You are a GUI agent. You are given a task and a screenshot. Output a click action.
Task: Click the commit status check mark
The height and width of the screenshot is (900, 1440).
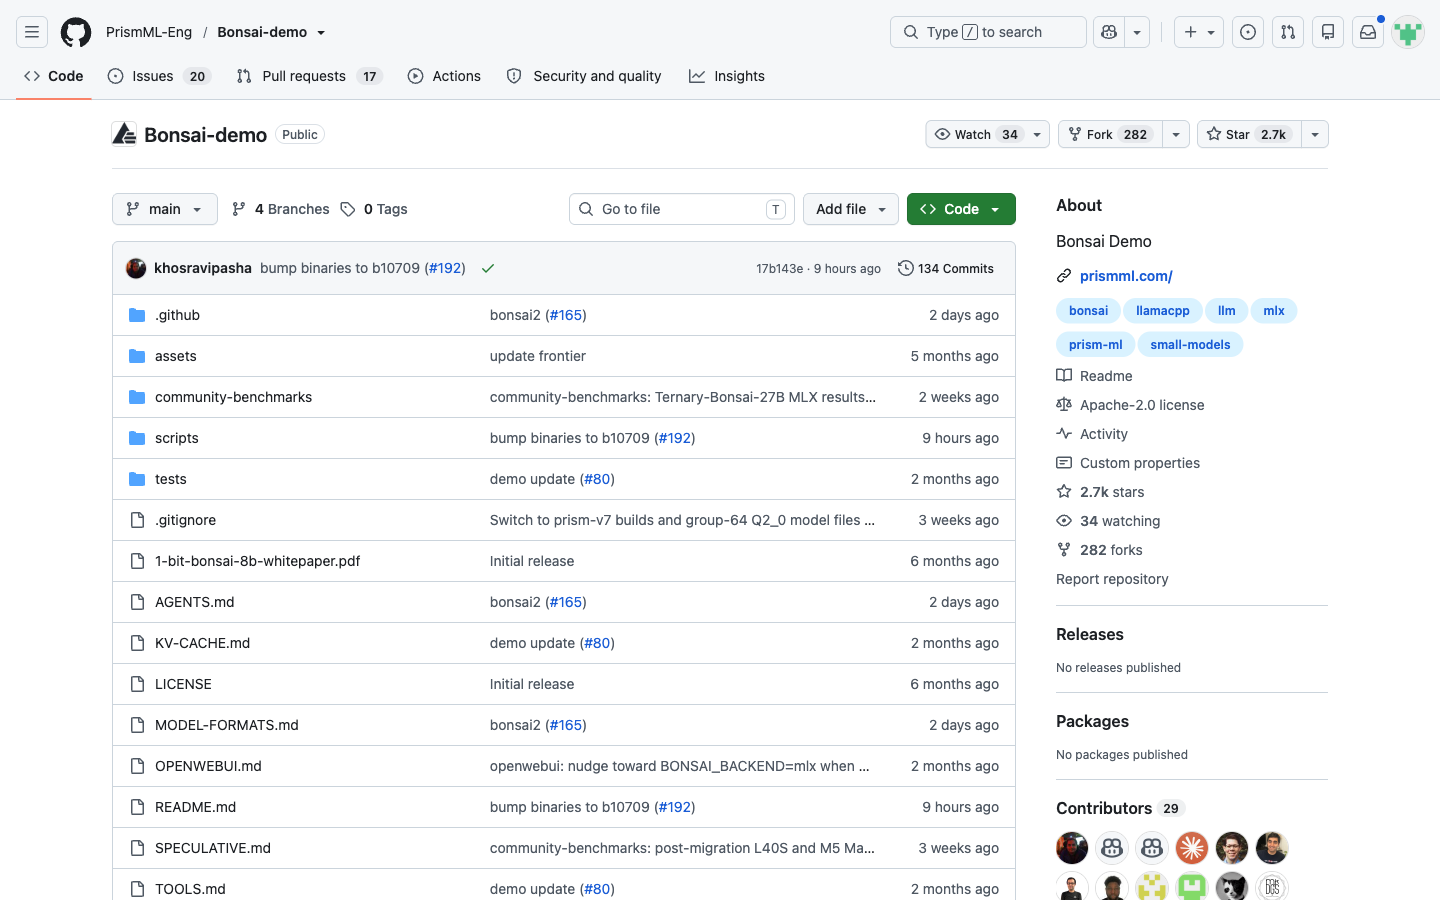point(488,268)
